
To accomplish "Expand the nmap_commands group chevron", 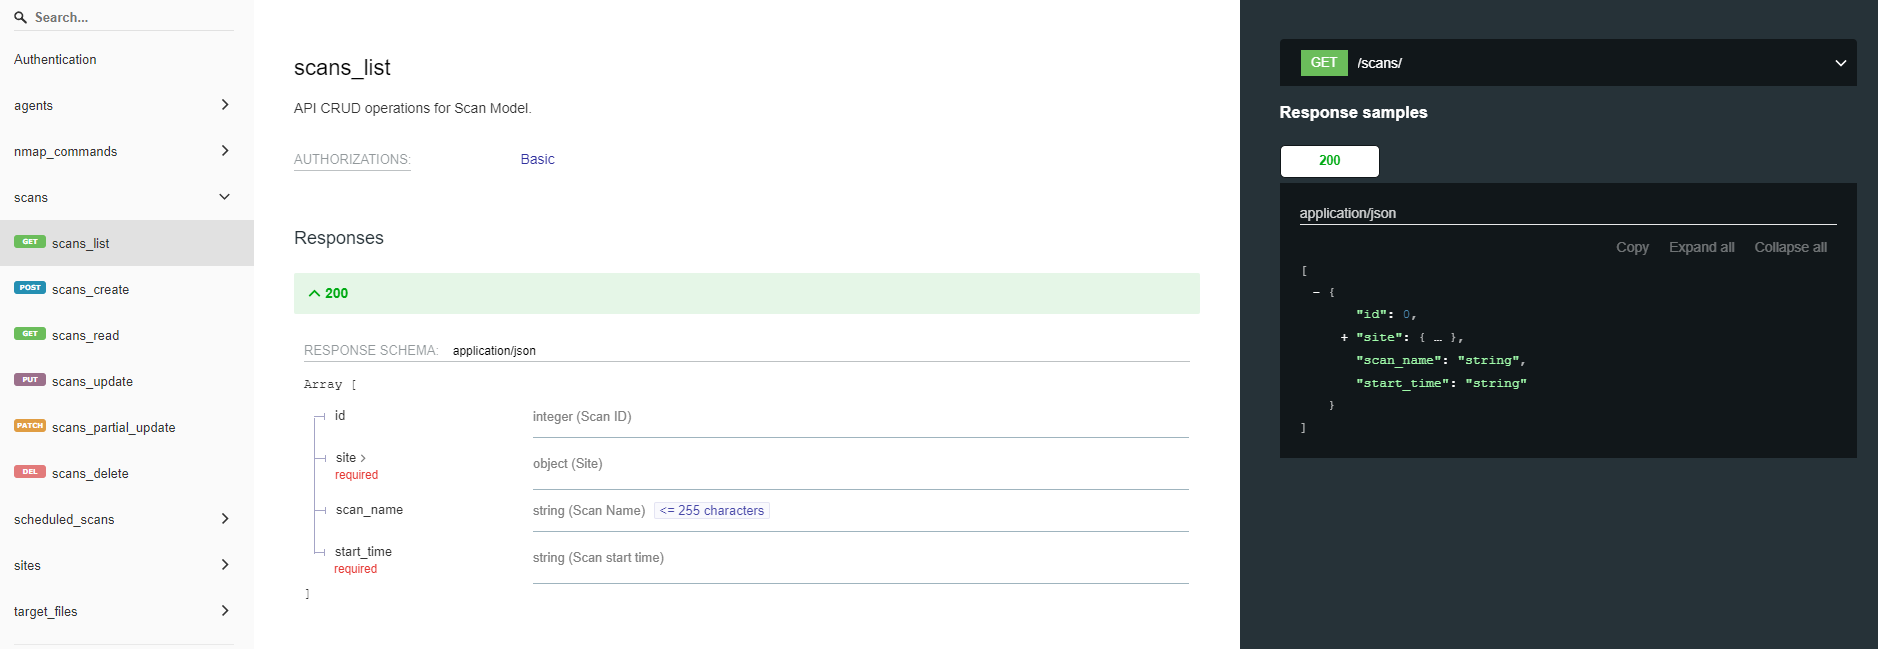I will point(225,150).
